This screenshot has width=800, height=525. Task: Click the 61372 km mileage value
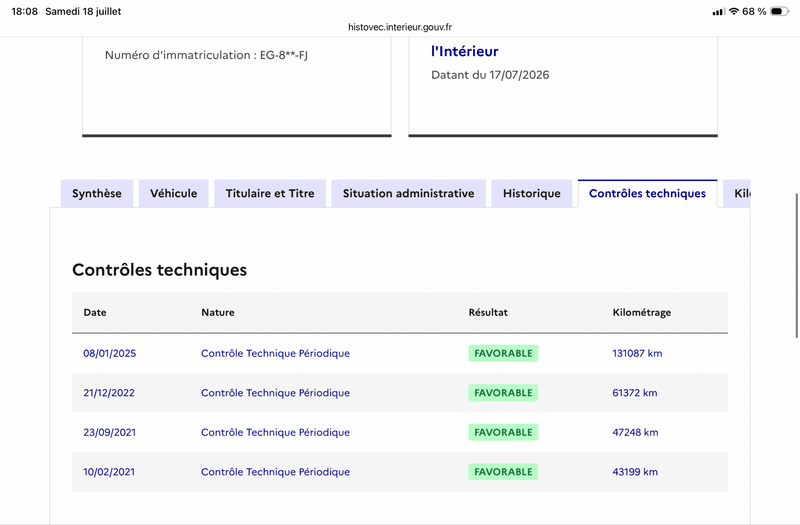[x=635, y=393]
